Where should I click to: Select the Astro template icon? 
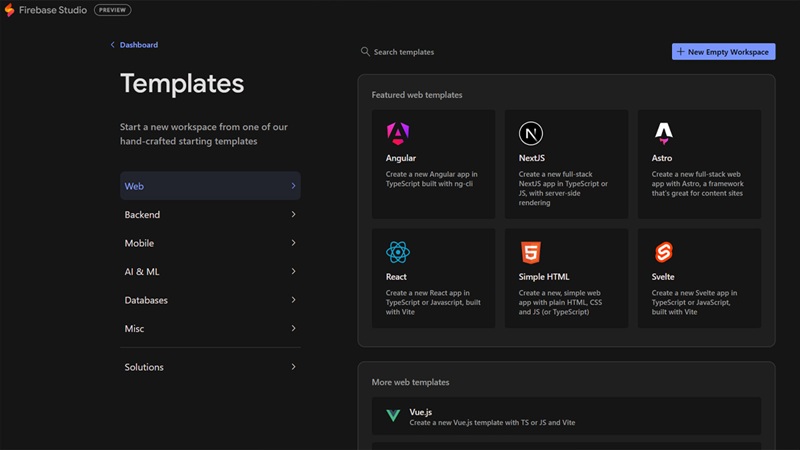click(663, 133)
